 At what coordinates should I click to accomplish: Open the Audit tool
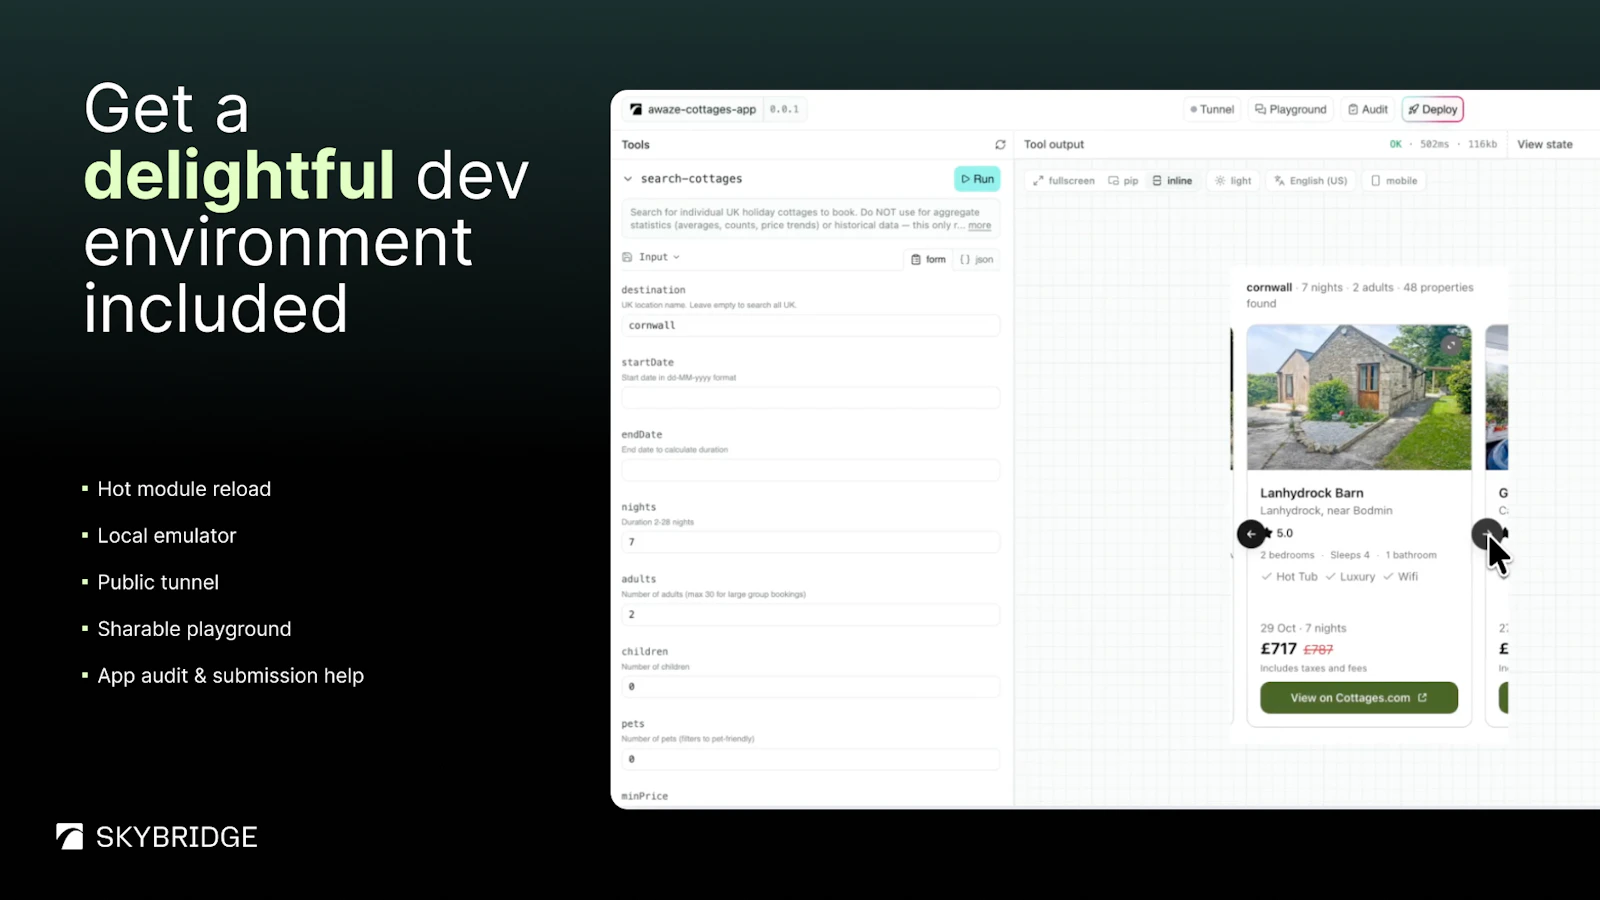(x=1368, y=109)
